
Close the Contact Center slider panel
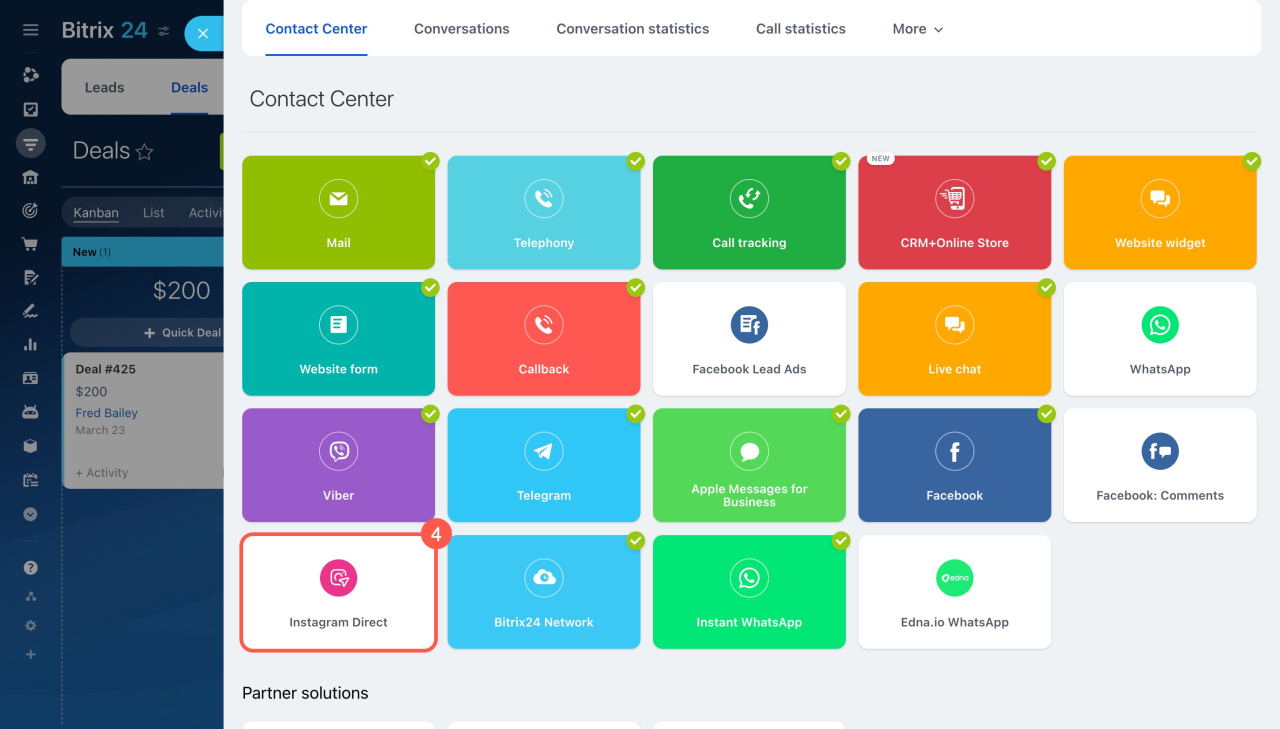pos(203,33)
